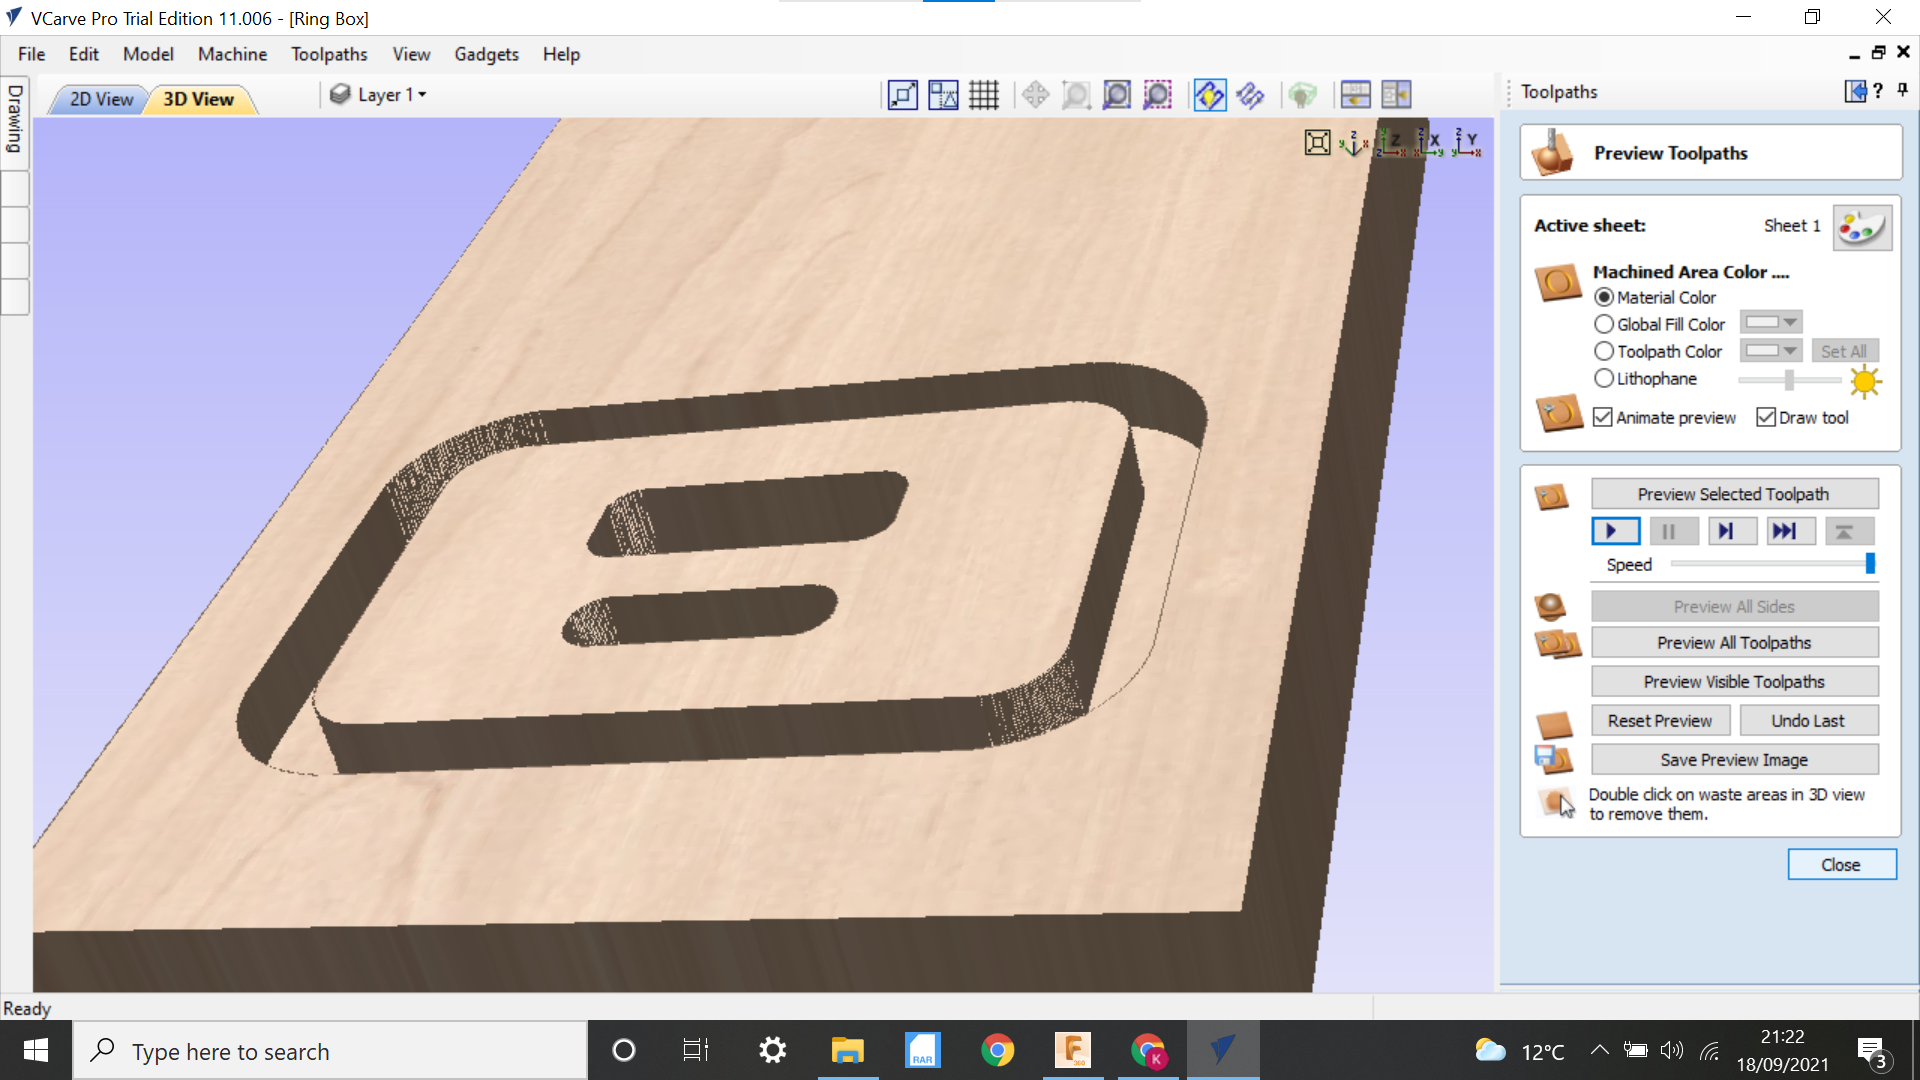Disable the Draw tool checkbox

1766,417
